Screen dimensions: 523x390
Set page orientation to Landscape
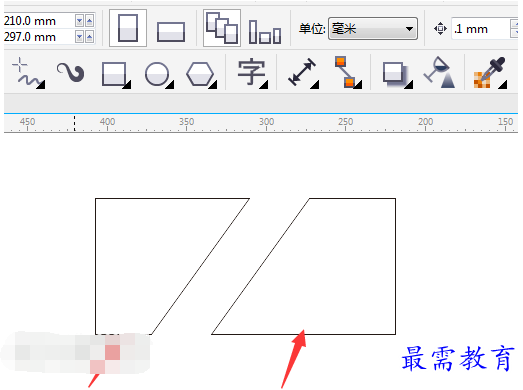click(171, 32)
